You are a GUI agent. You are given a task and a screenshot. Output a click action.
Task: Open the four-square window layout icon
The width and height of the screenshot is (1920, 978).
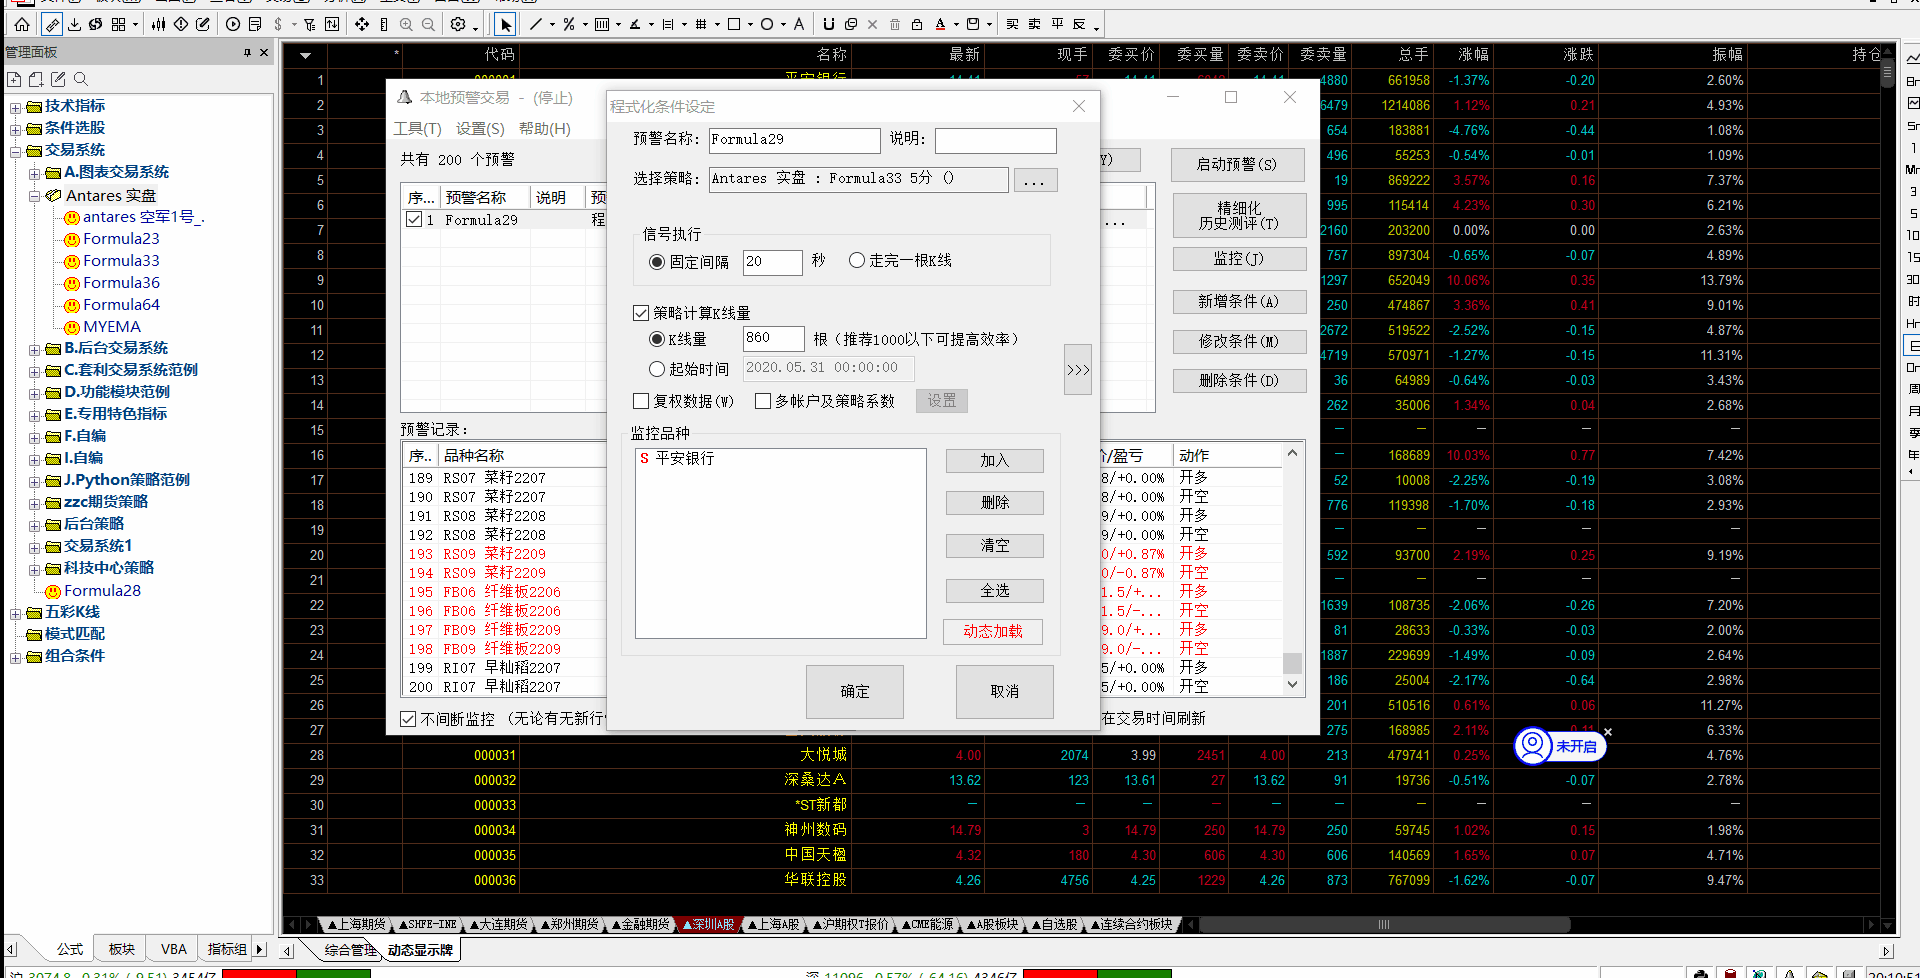119,24
